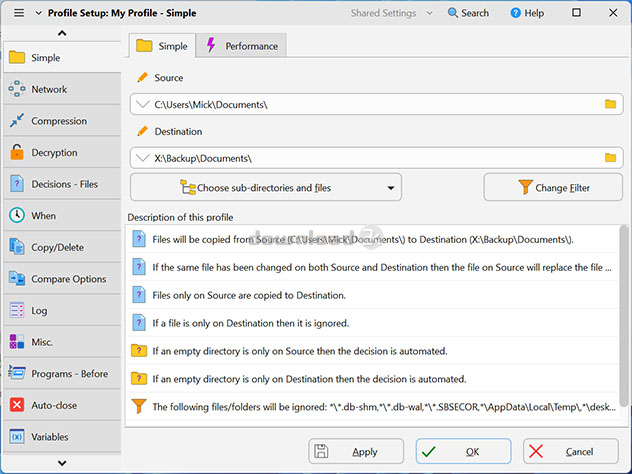Click the Change Filter button

(553, 187)
